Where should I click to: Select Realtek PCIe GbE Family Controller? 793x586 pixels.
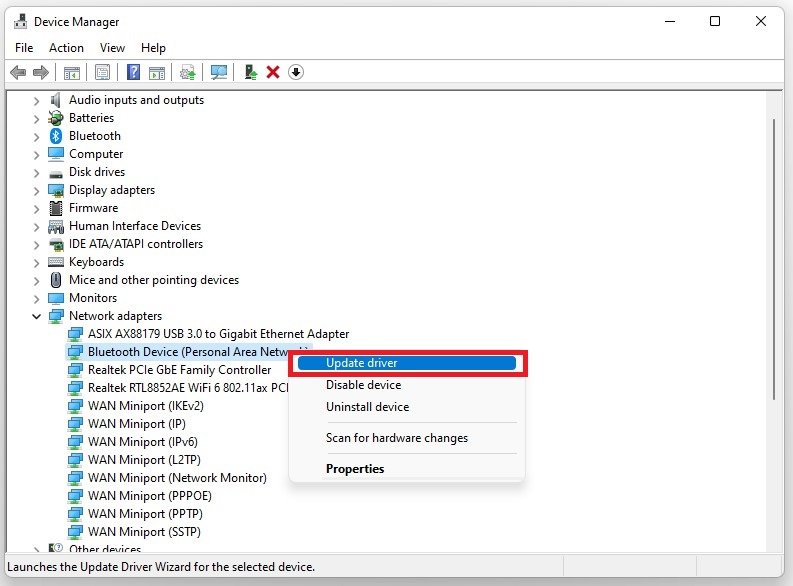[179, 370]
